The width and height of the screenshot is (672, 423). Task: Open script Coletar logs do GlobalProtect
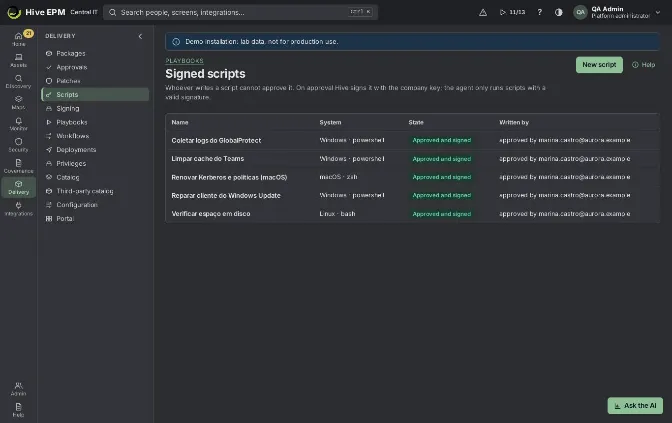point(216,141)
